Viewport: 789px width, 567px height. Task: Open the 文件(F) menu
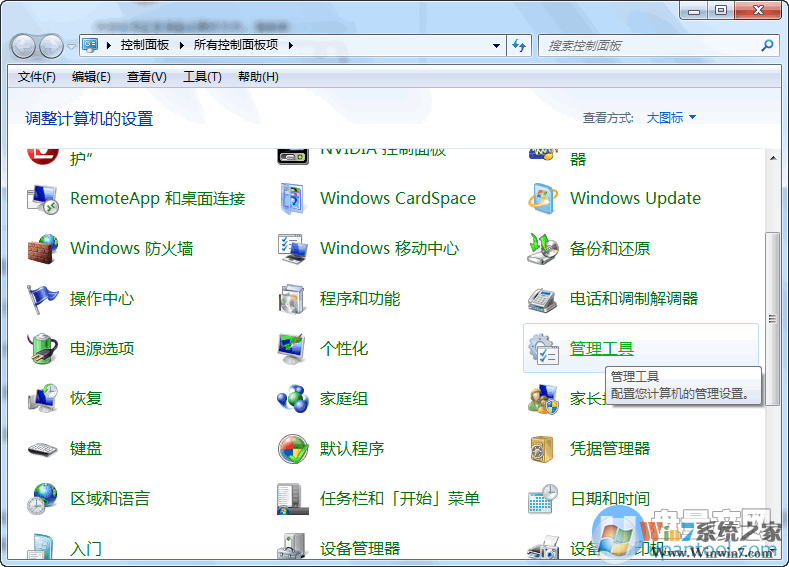37,77
